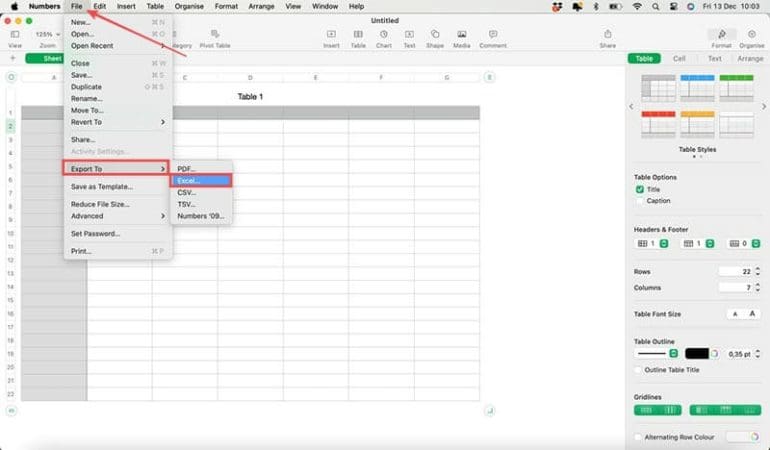The height and width of the screenshot is (450, 770).
Task: Click the add-row handle below the table
Action: (x=11, y=410)
